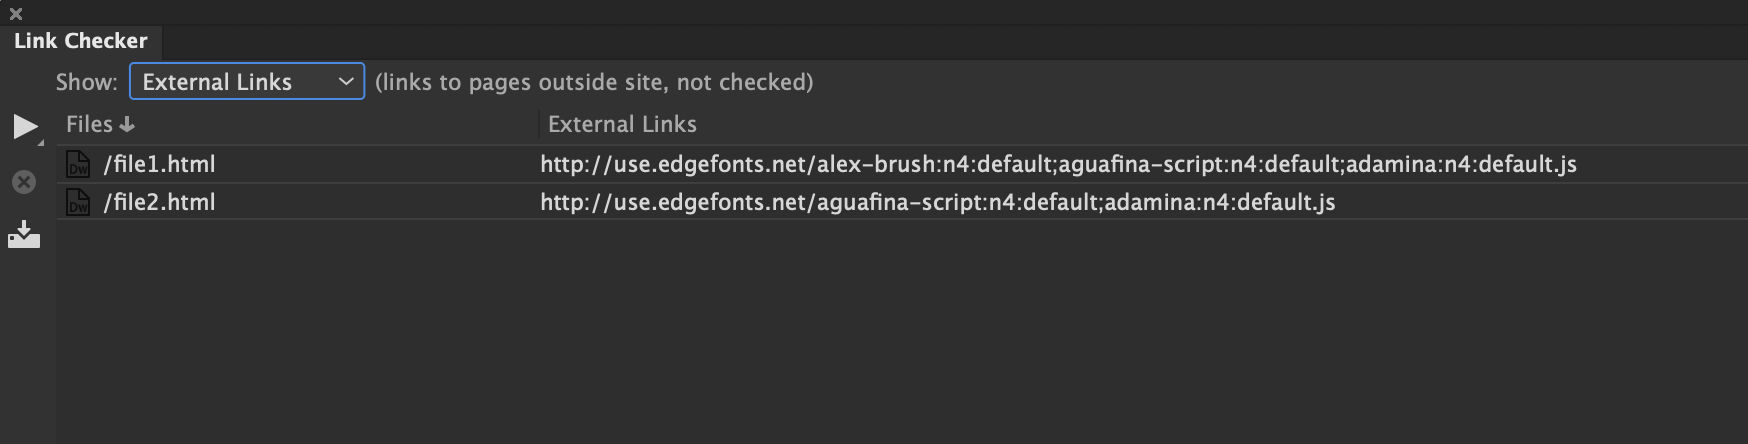Click the "links to pages outside site" description
Screen dimensions: 1748x444
[x=594, y=82]
